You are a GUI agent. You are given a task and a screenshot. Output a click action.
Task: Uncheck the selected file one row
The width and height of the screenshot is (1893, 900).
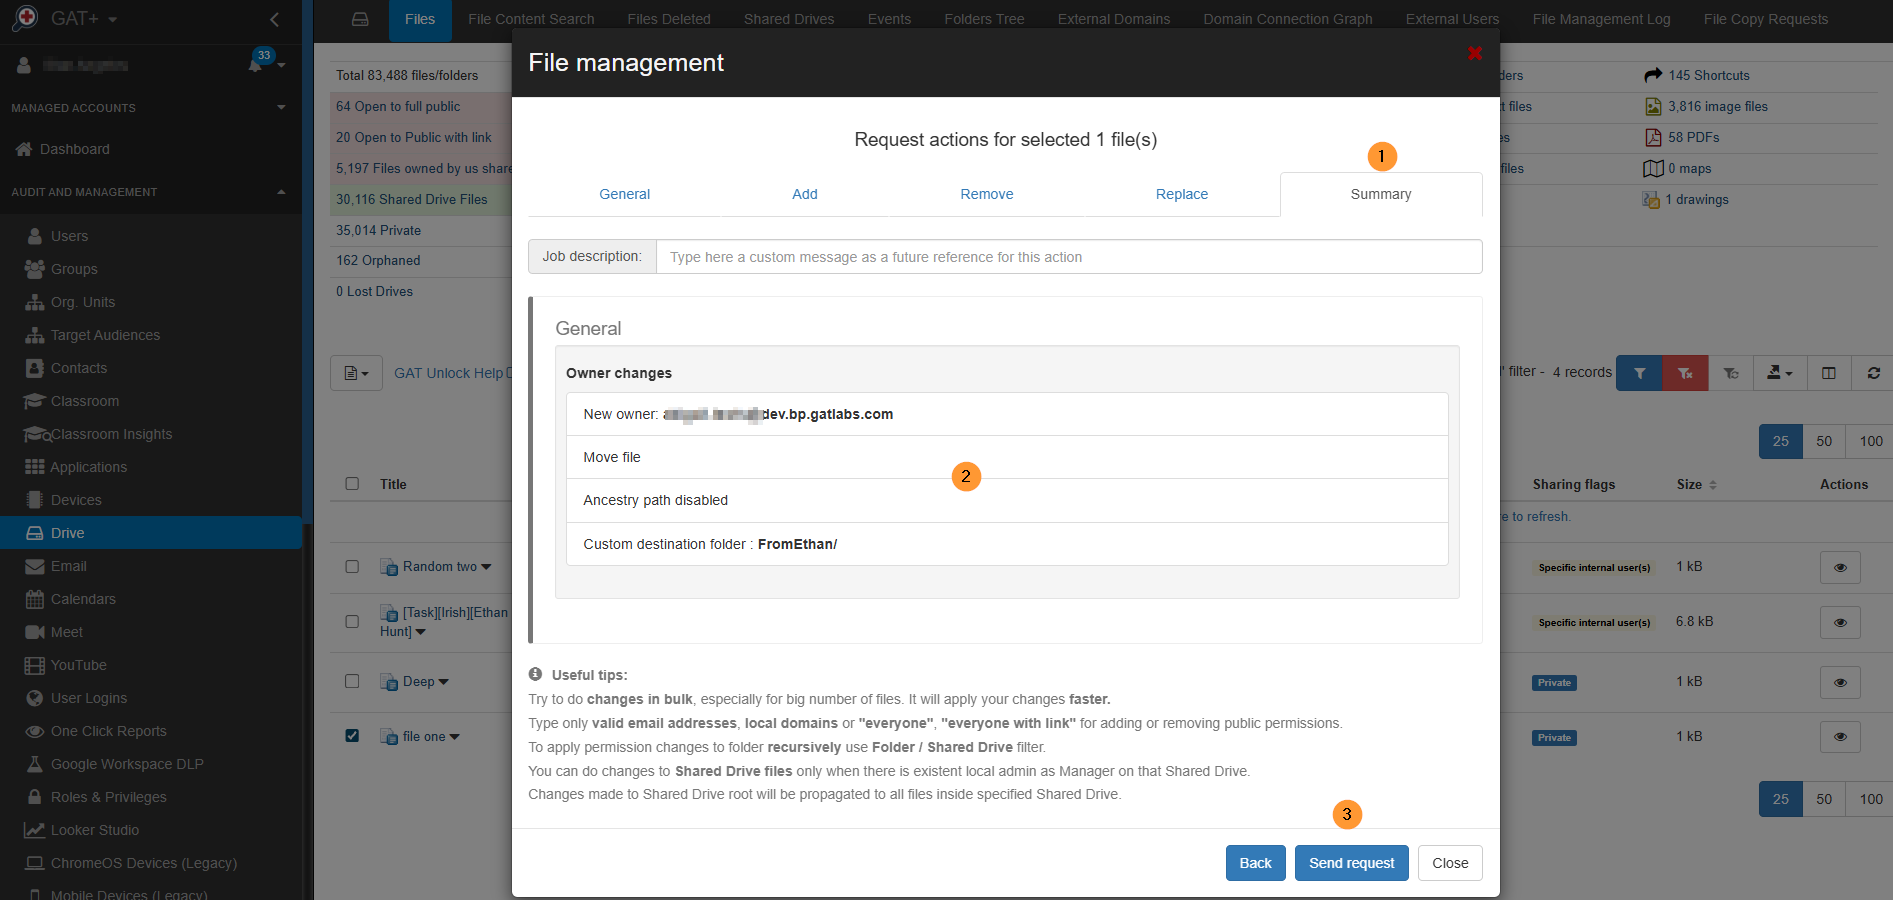[x=351, y=735]
